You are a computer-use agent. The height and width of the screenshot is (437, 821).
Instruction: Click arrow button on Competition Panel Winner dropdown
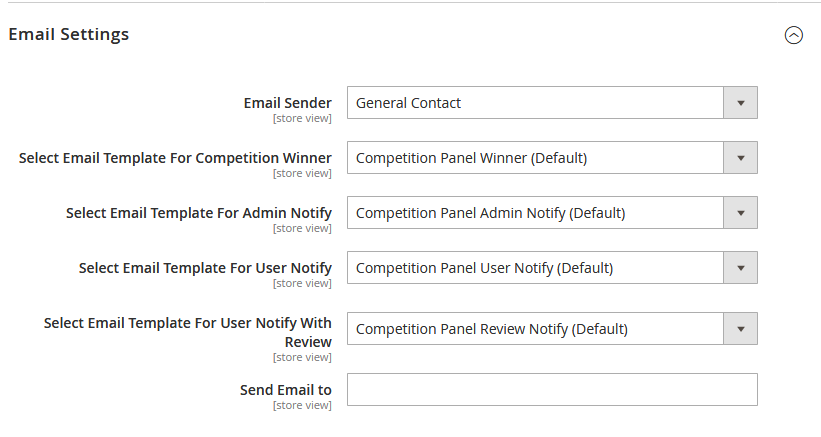[740, 158]
